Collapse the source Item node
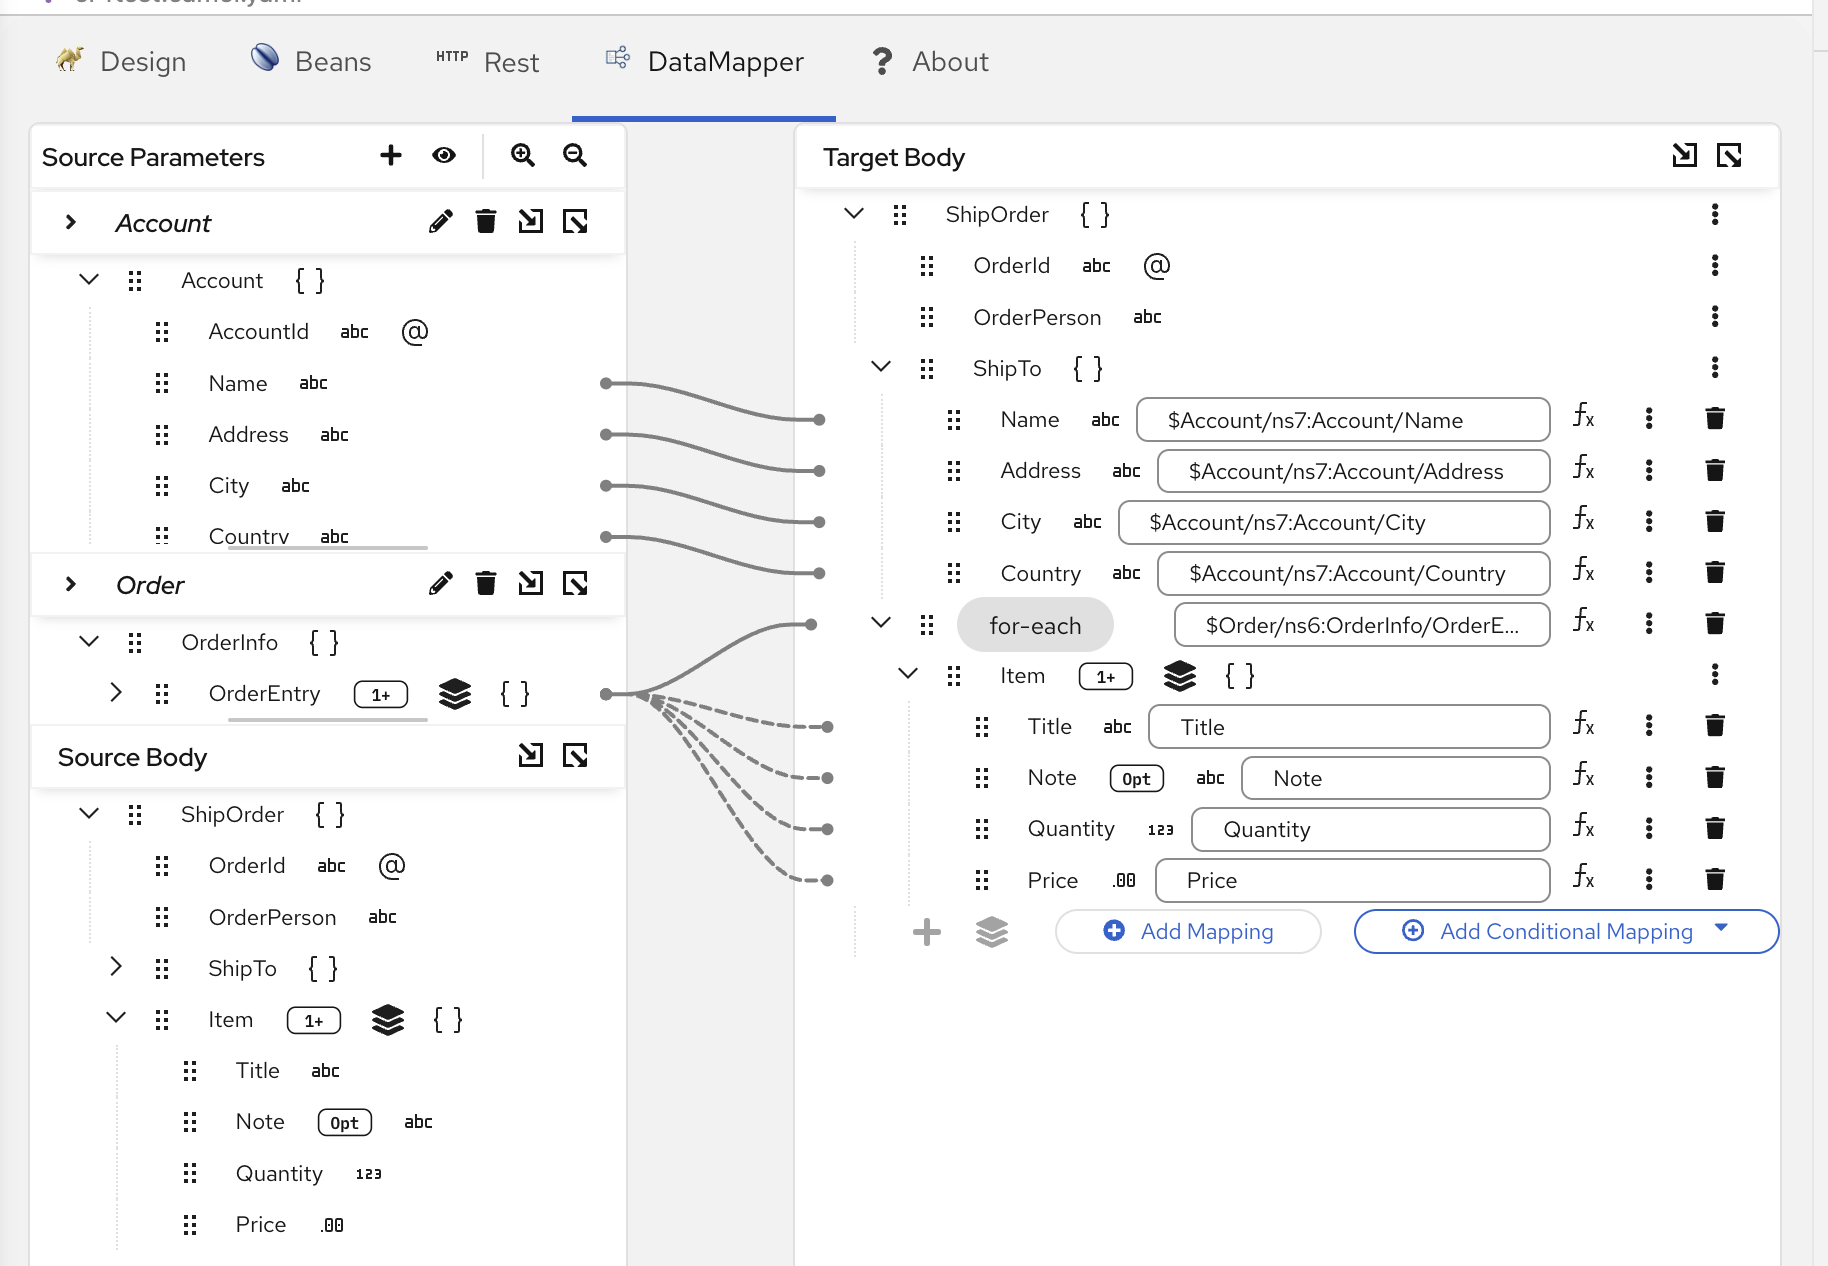The image size is (1828, 1266). pos(116,1018)
